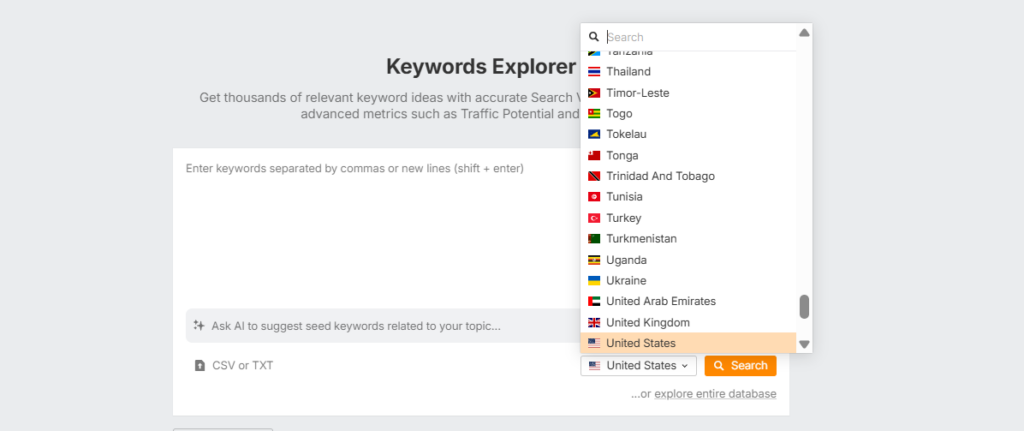This screenshot has height=431, width=1024.
Task: Click CSV or TXT upload option
Action: 234,366
